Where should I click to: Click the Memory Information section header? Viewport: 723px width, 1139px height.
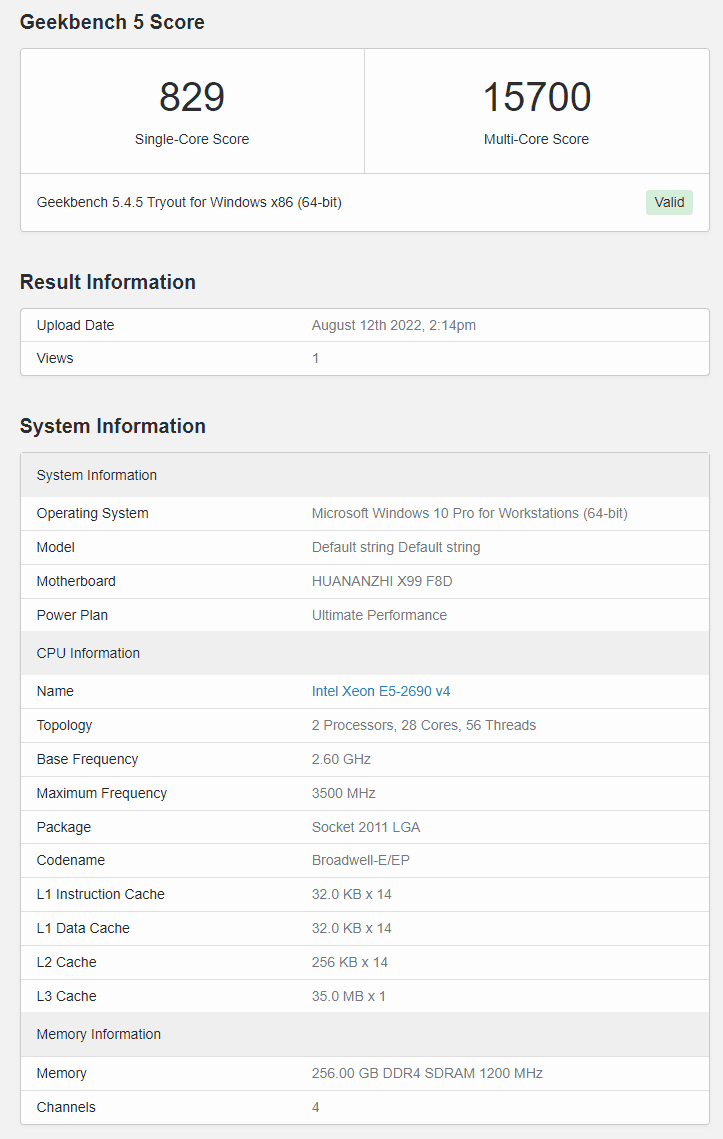tap(98, 1034)
